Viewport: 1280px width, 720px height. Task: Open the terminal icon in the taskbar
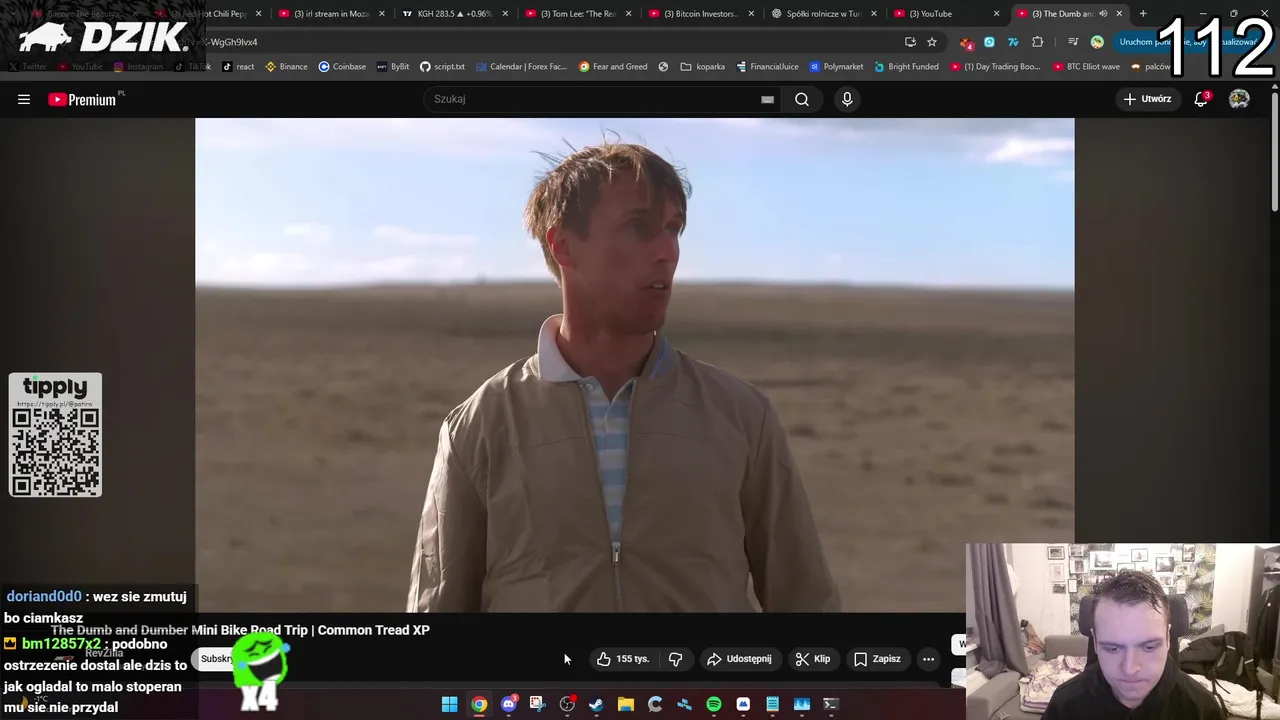click(830, 704)
